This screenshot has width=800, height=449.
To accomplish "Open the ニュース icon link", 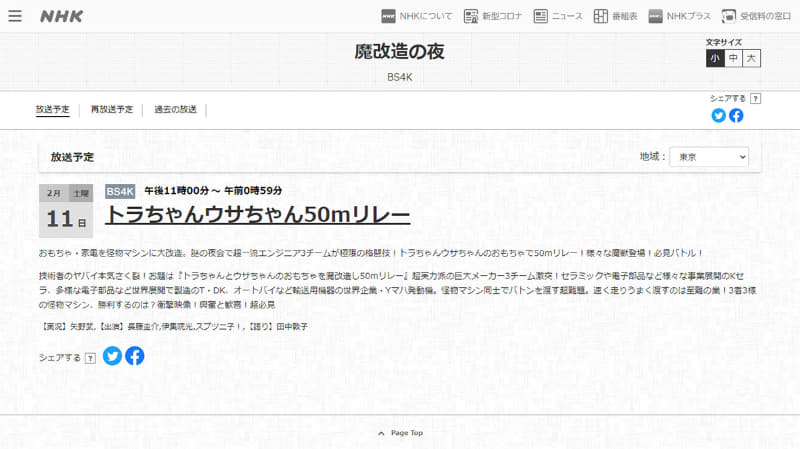I will (x=540, y=16).
